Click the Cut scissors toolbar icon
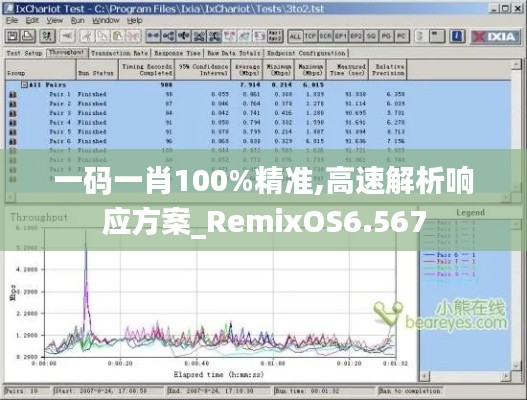The height and width of the screenshot is (400, 527). point(87,36)
